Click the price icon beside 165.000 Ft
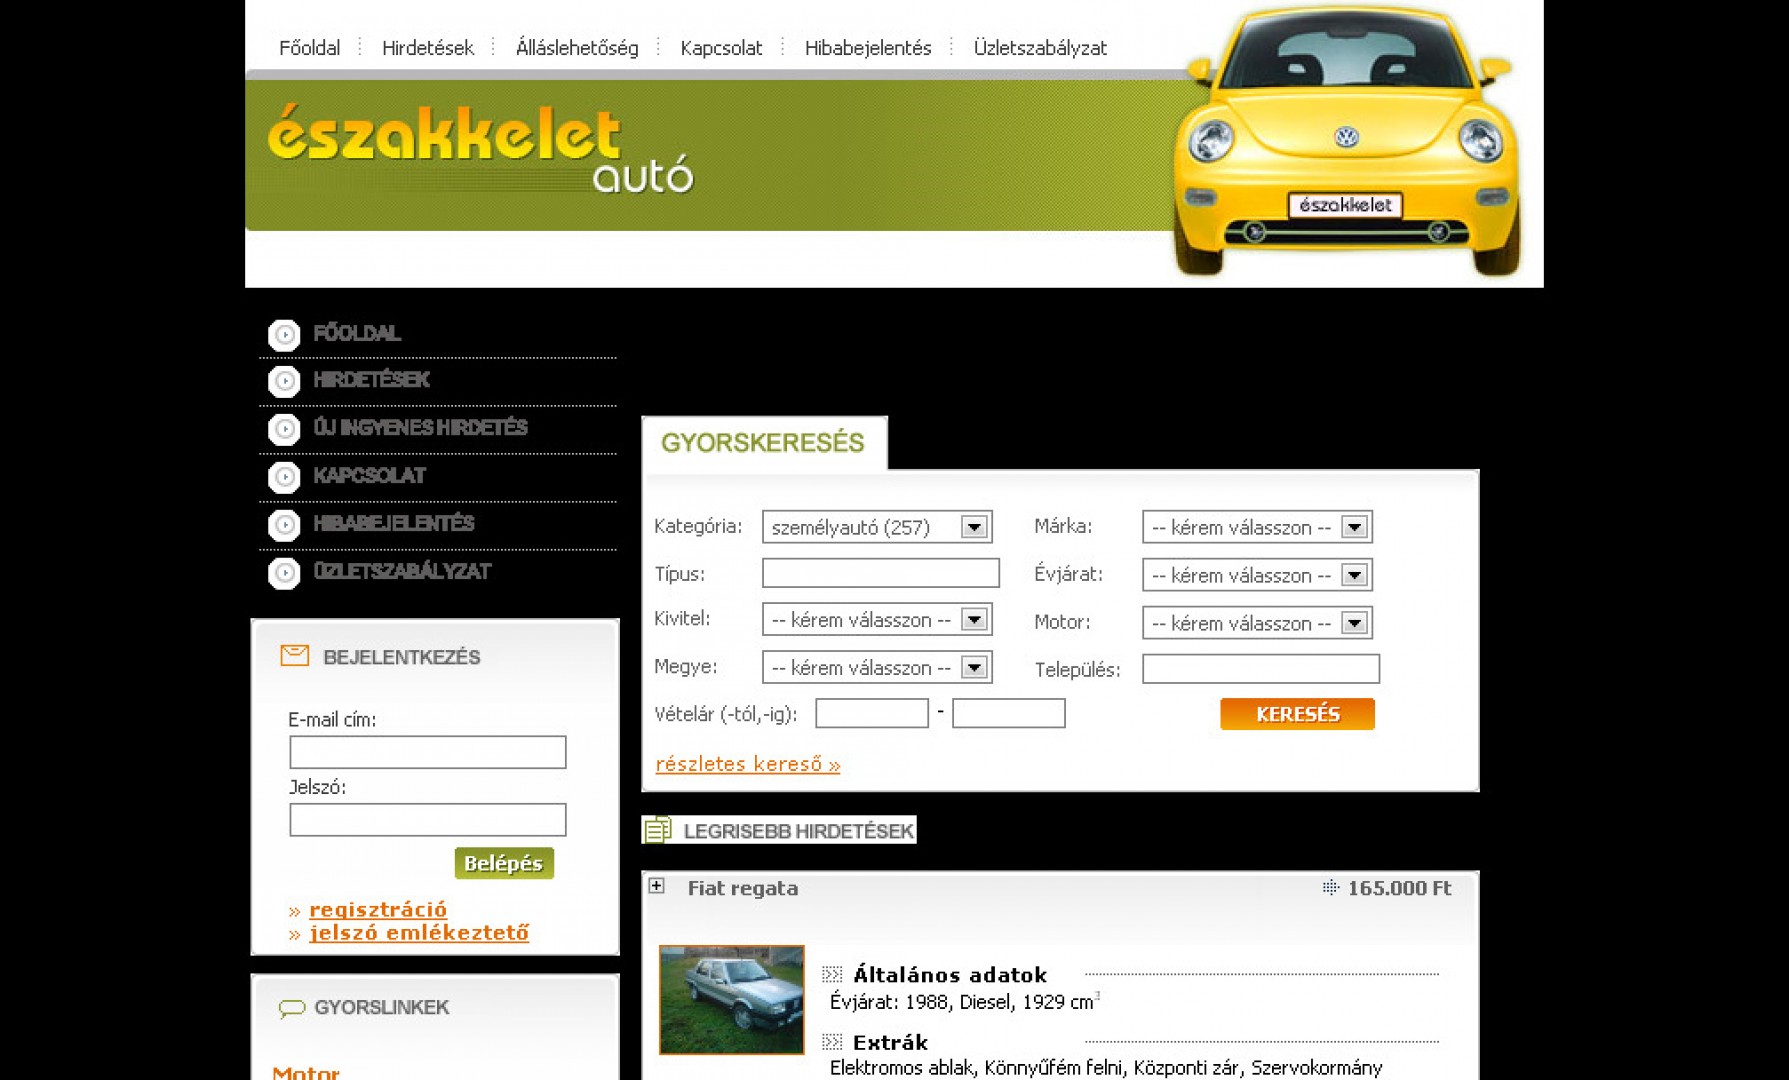Image resolution: width=1789 pixels, height=1080 pixels. [1330, 887]
